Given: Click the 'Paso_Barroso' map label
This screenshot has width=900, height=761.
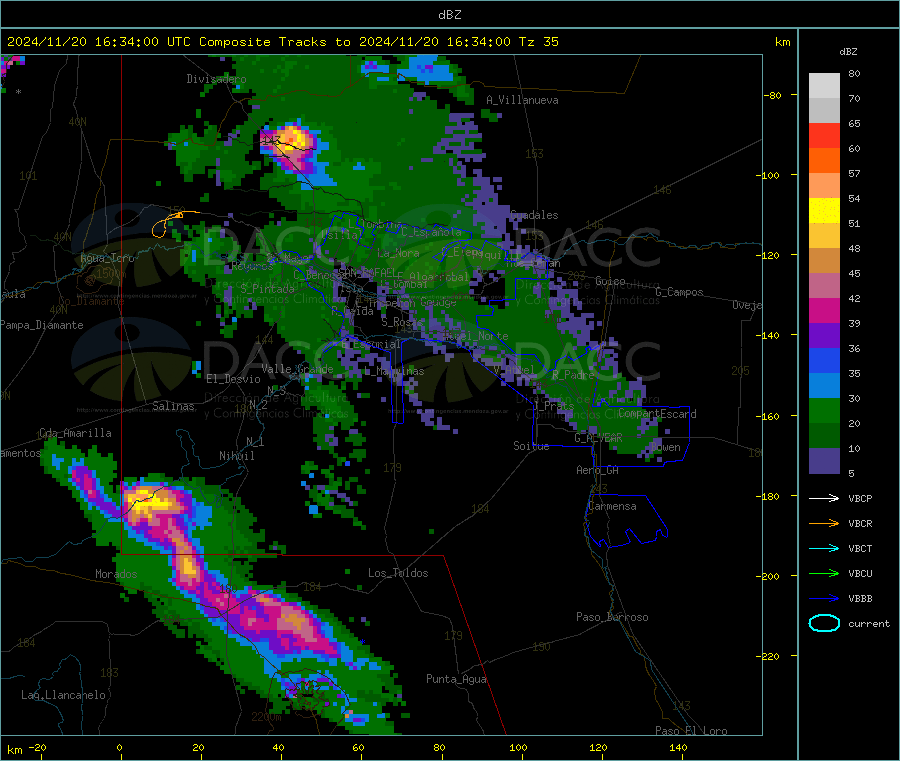Looking at the screenshot, I should [612, 617].
